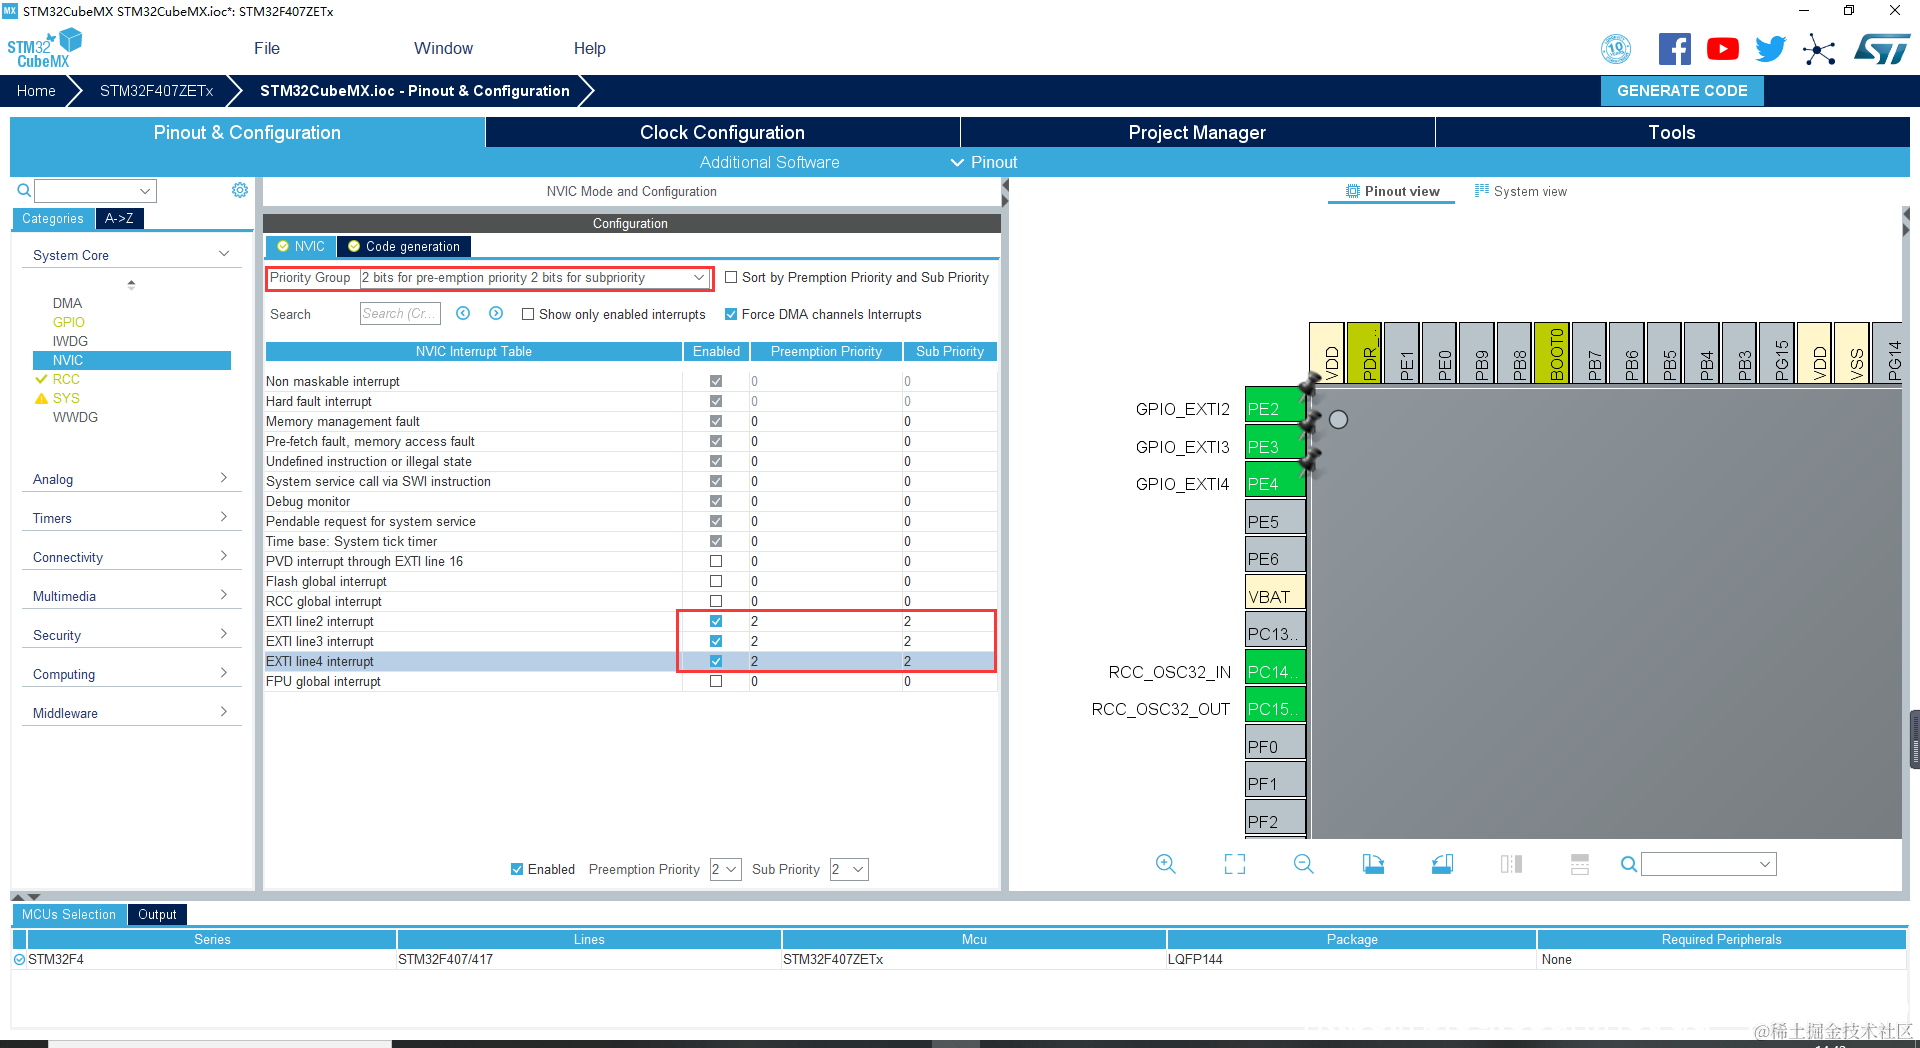Expand the Connectivity category
The width and height of the screenshot is (1920, 1048).
130,557
